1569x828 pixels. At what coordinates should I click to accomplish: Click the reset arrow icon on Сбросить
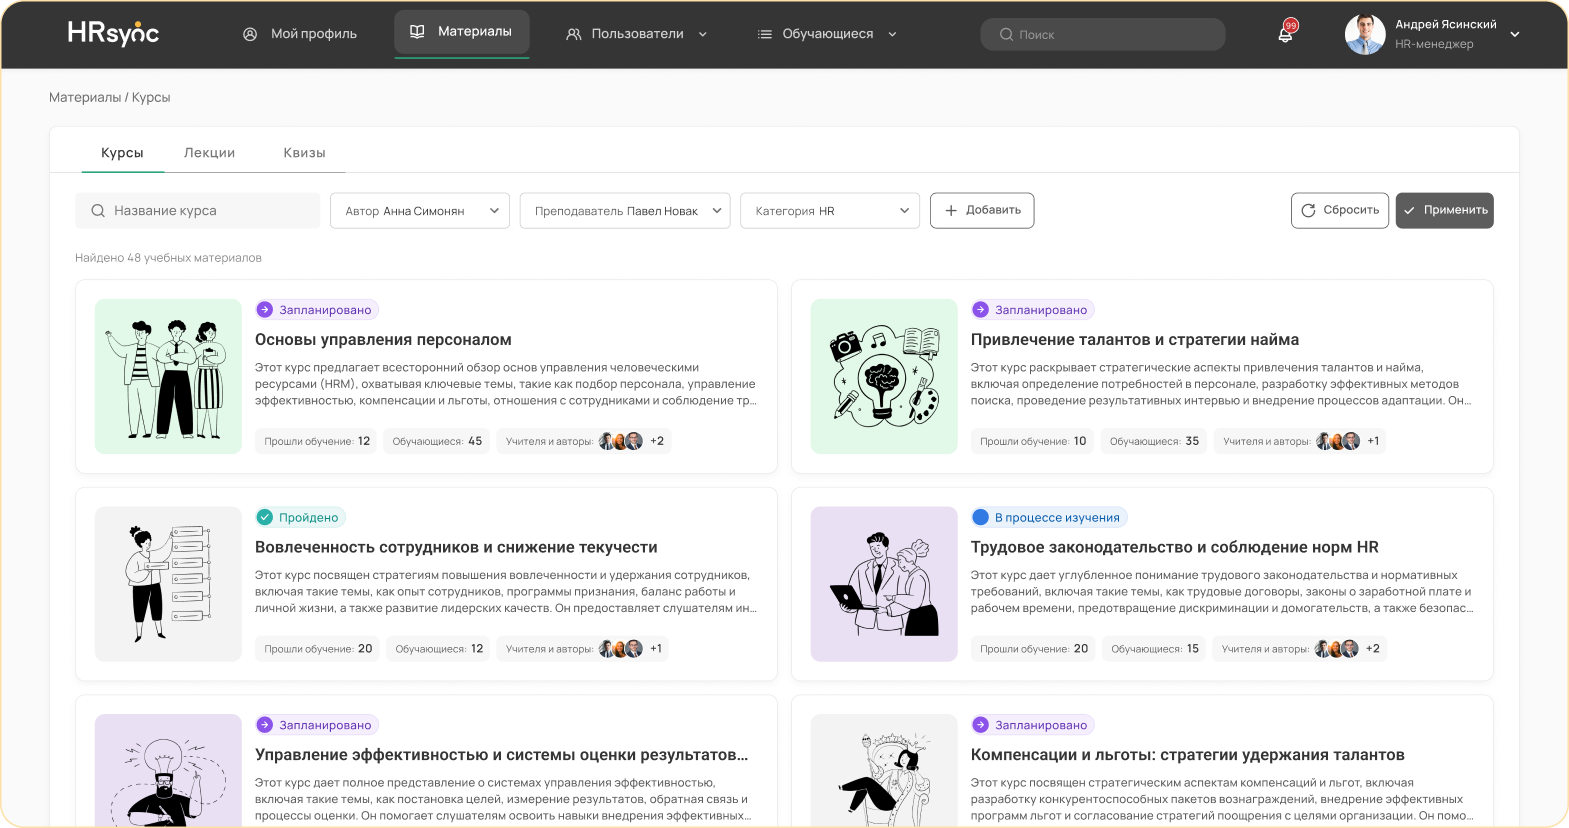pos(1308,211)
